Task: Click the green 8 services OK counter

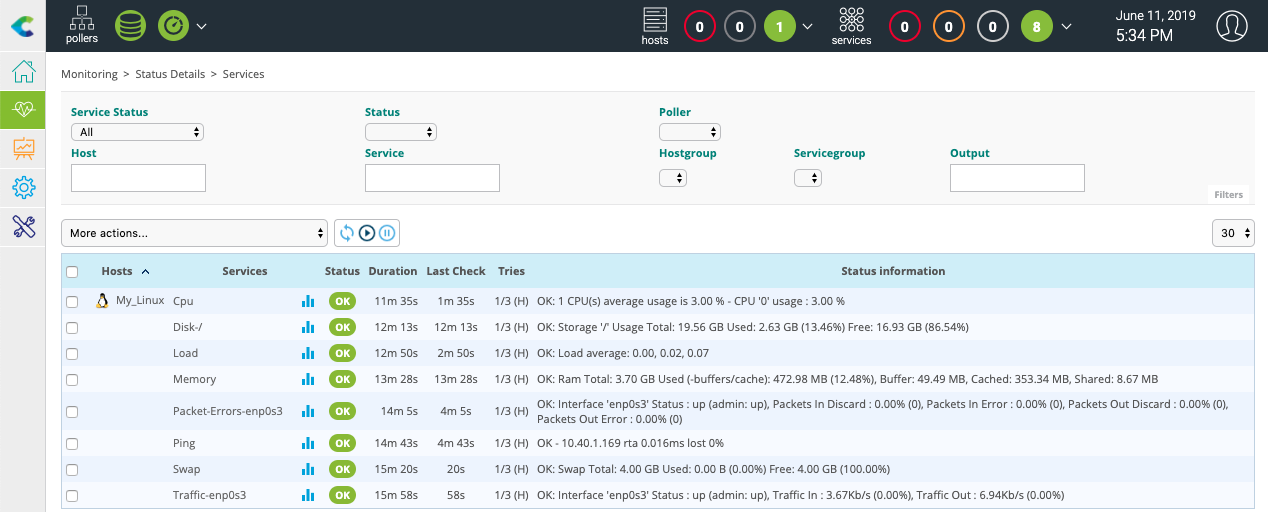Action: click(x=1036, y=27)
